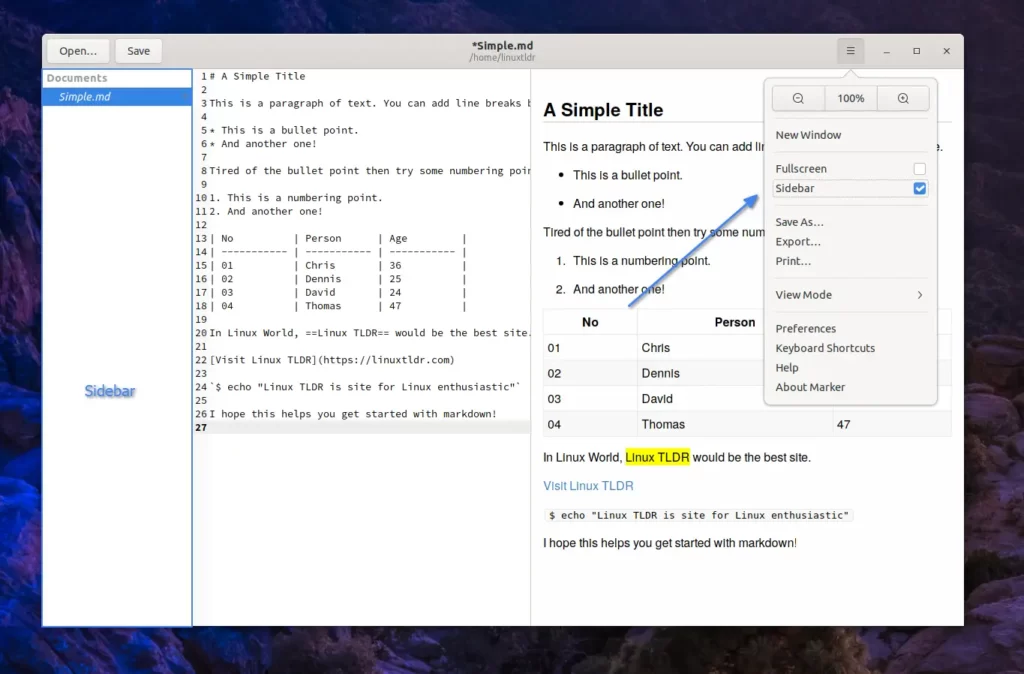
Task: Close the Marker window
Action: [946, 51]
